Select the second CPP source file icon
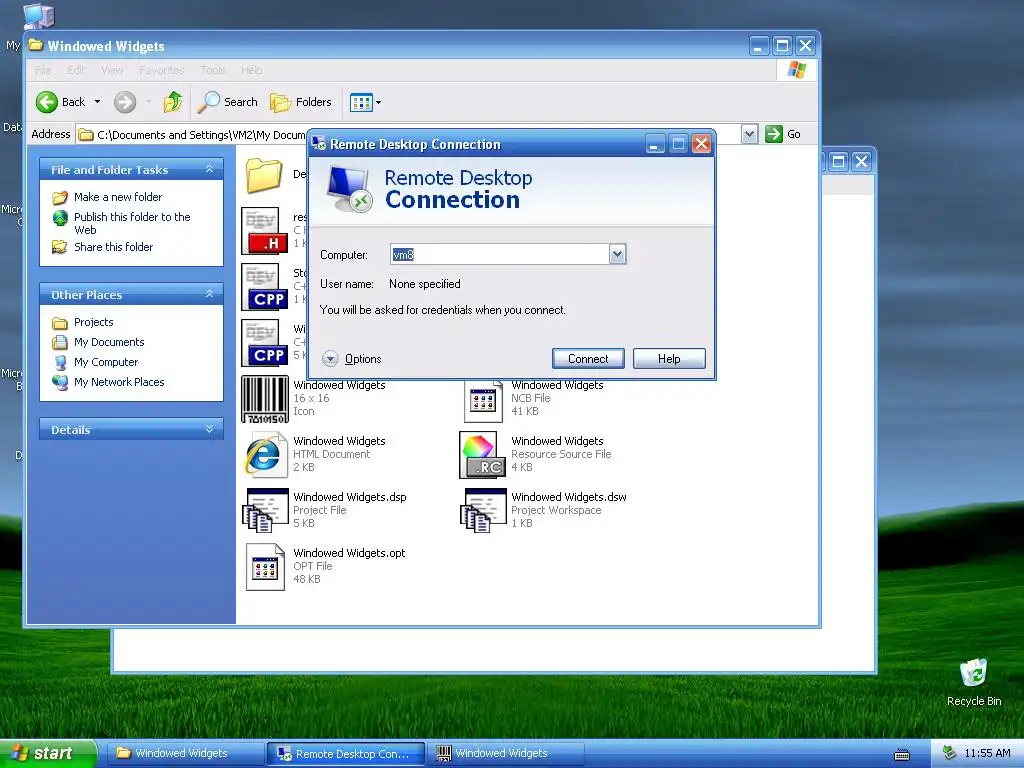The width and height of the screenshot is (1024, 768). [x=264, y=343]
